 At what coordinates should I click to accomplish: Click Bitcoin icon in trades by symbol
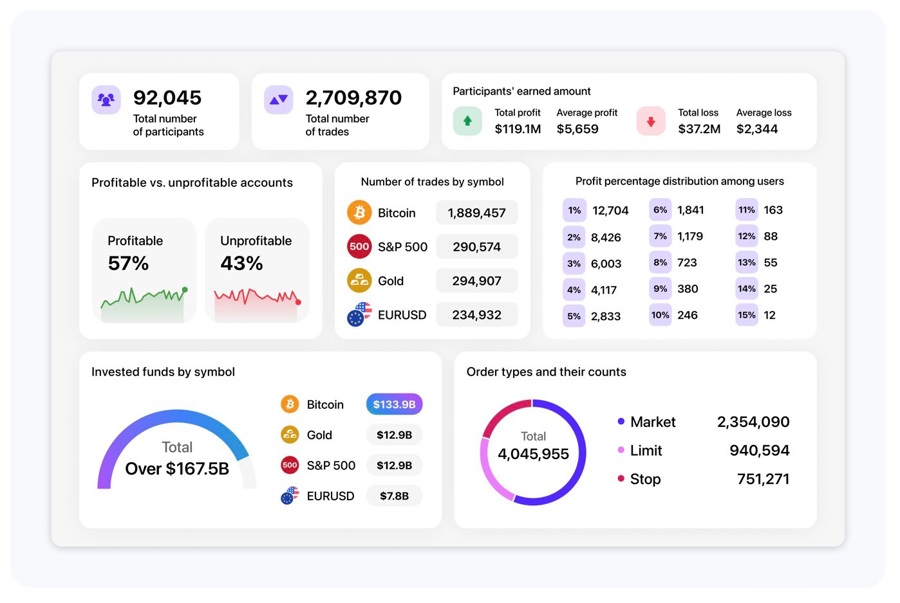click(x=359, y=213)
